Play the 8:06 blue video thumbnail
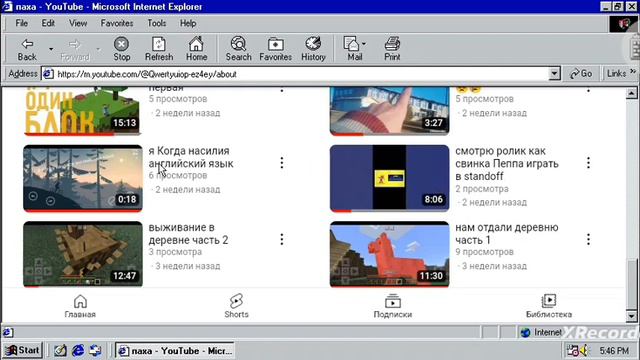 389,178
